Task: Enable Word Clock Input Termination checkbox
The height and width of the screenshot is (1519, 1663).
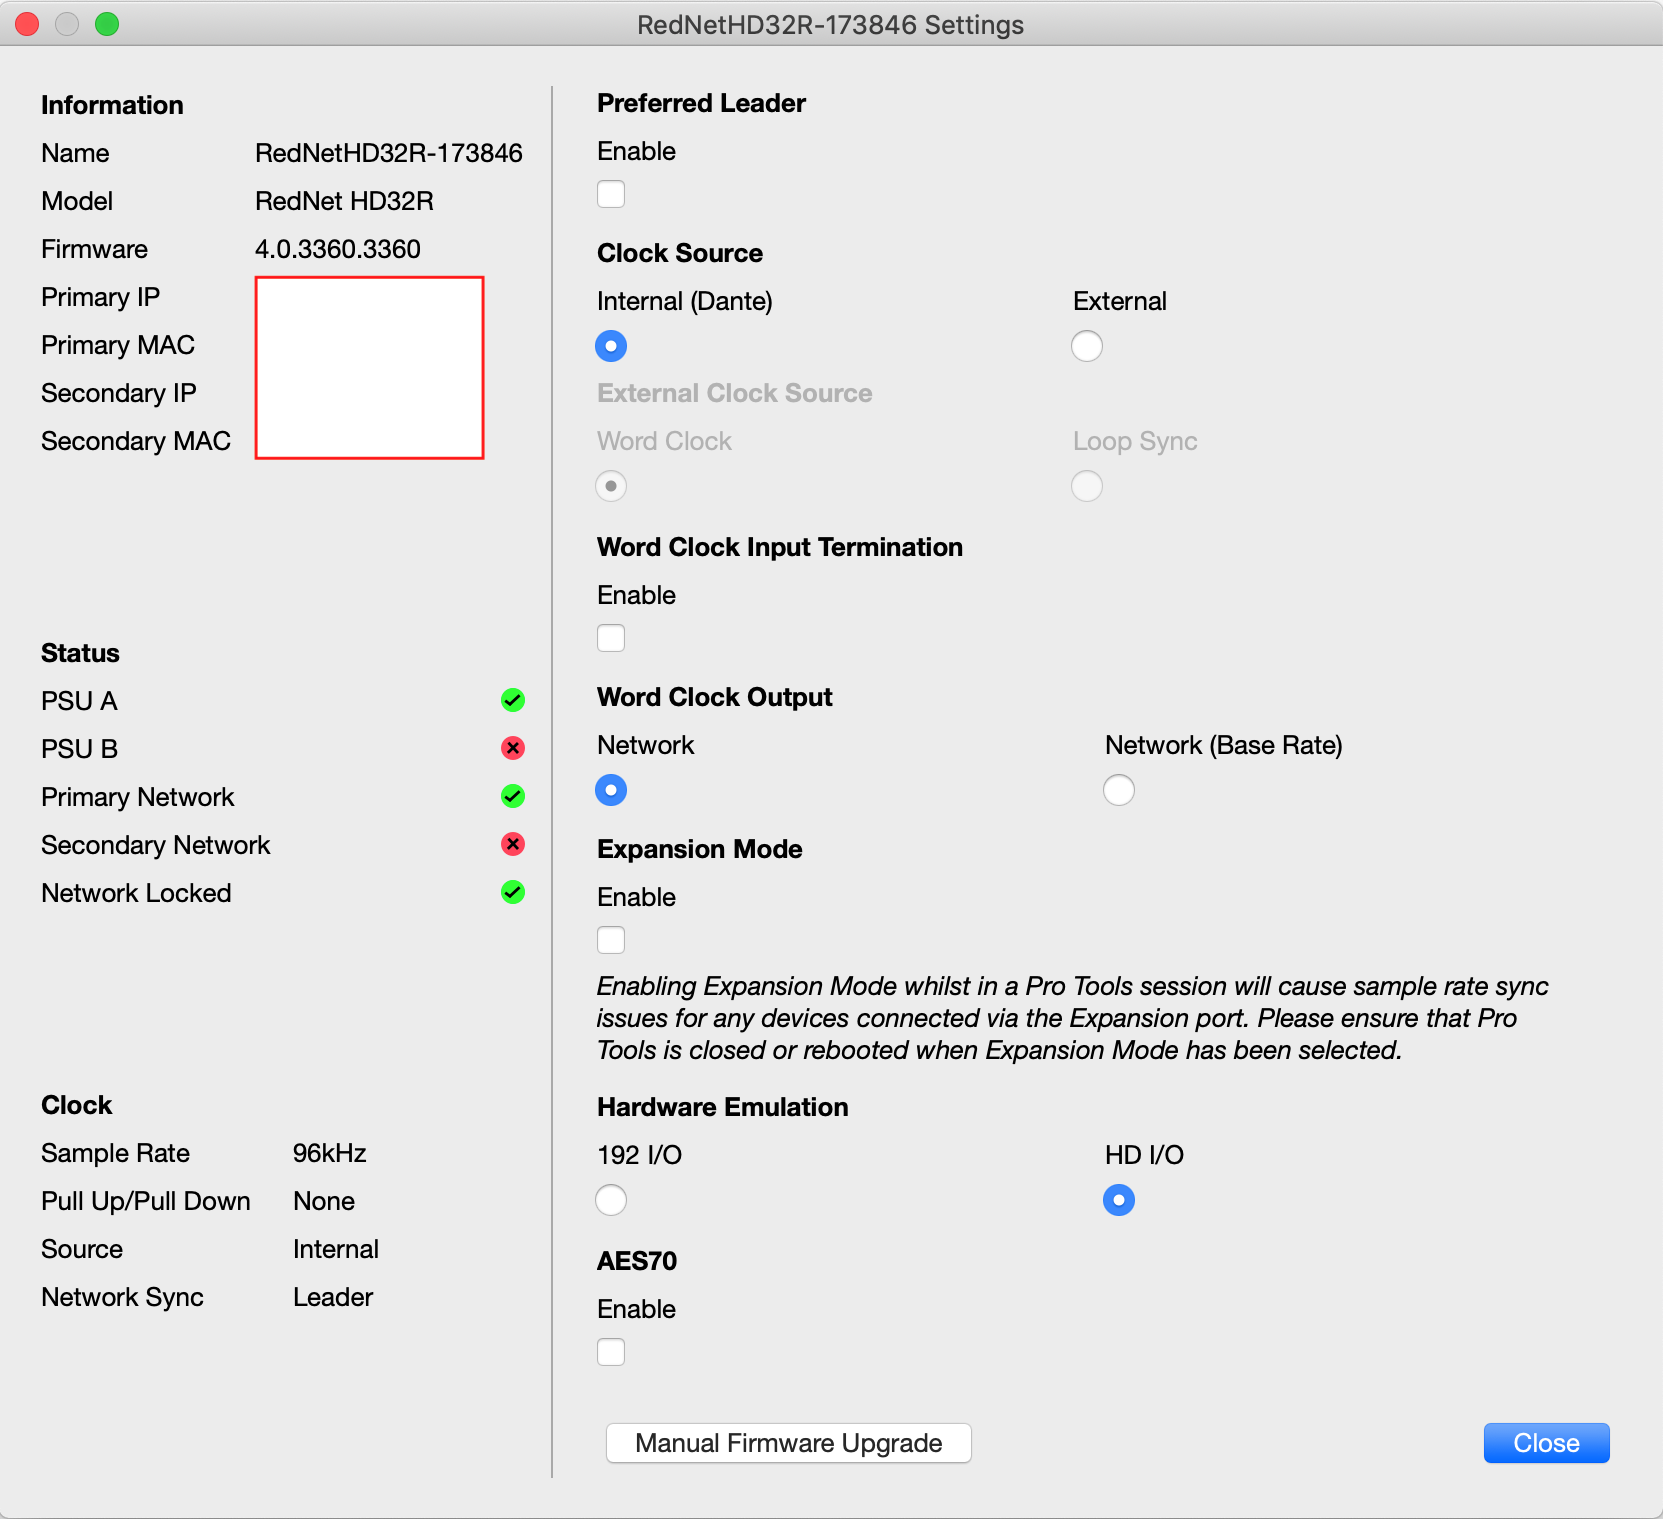Action: click(x=611, y=638)
